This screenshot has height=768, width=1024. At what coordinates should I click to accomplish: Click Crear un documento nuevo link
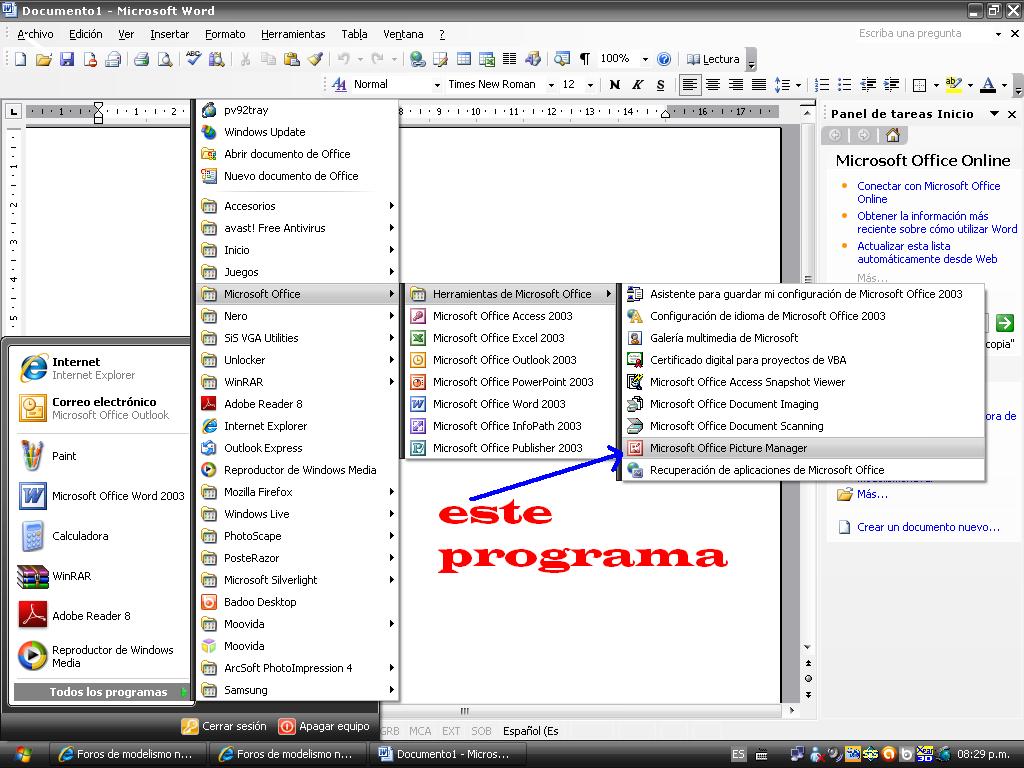pos(928,527)
